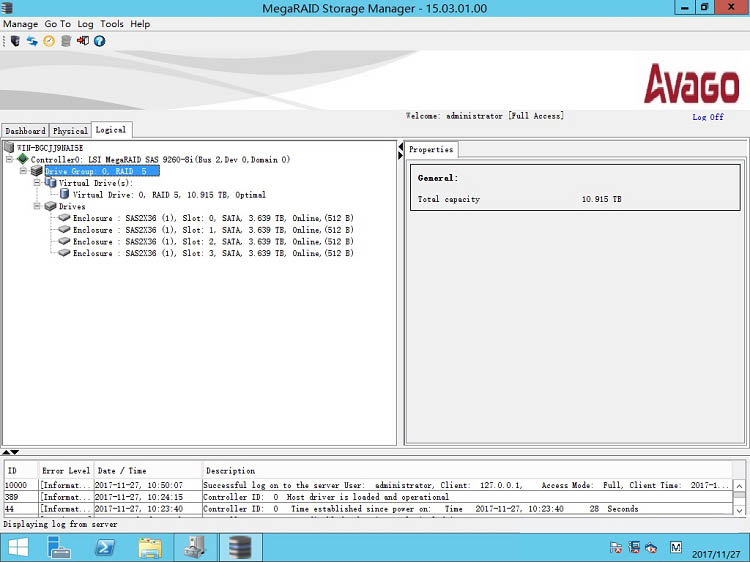Click the flag notification tray icon

[x=616, y=548]
